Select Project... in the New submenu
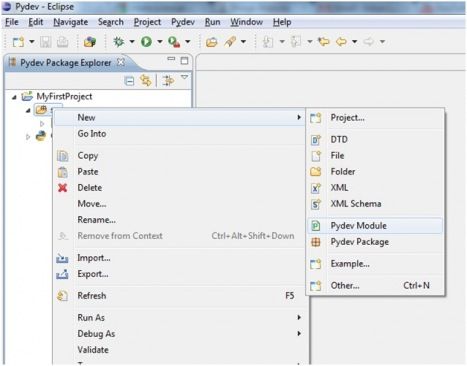467x366 pixels. pyautogui.click(x=375, y=118)
